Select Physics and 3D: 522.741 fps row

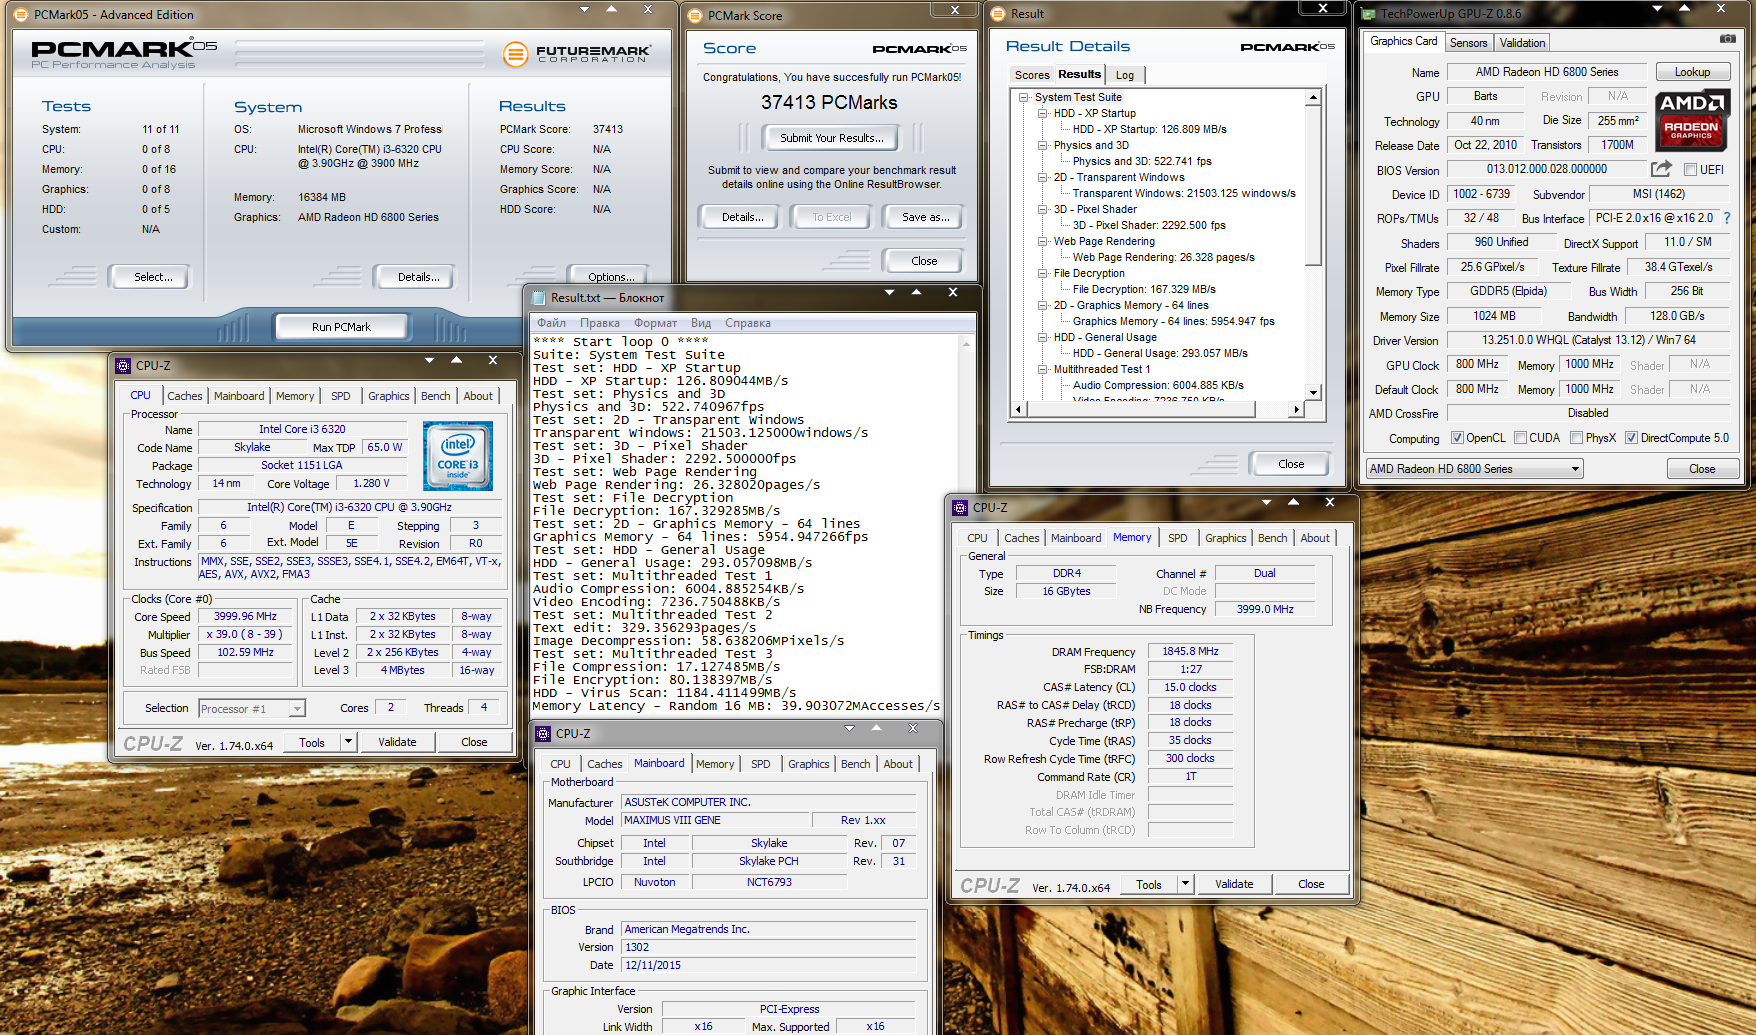1142,161
